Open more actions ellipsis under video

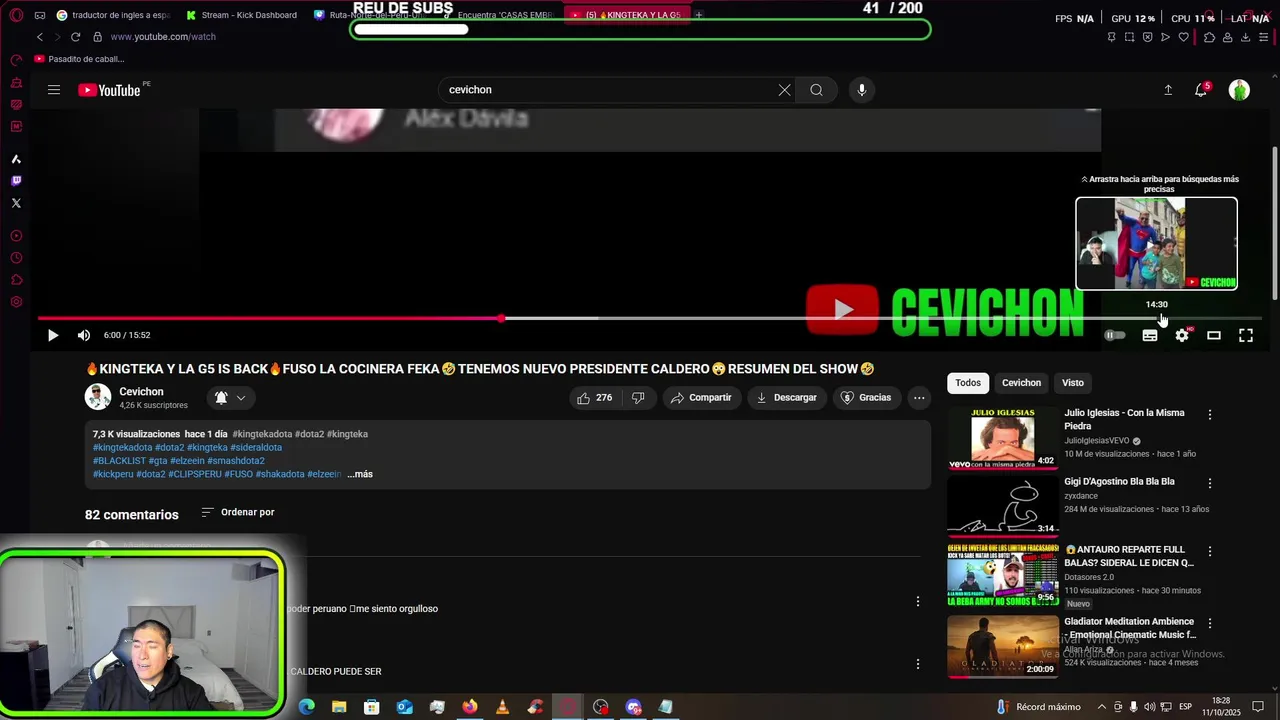tap(919, 398)
